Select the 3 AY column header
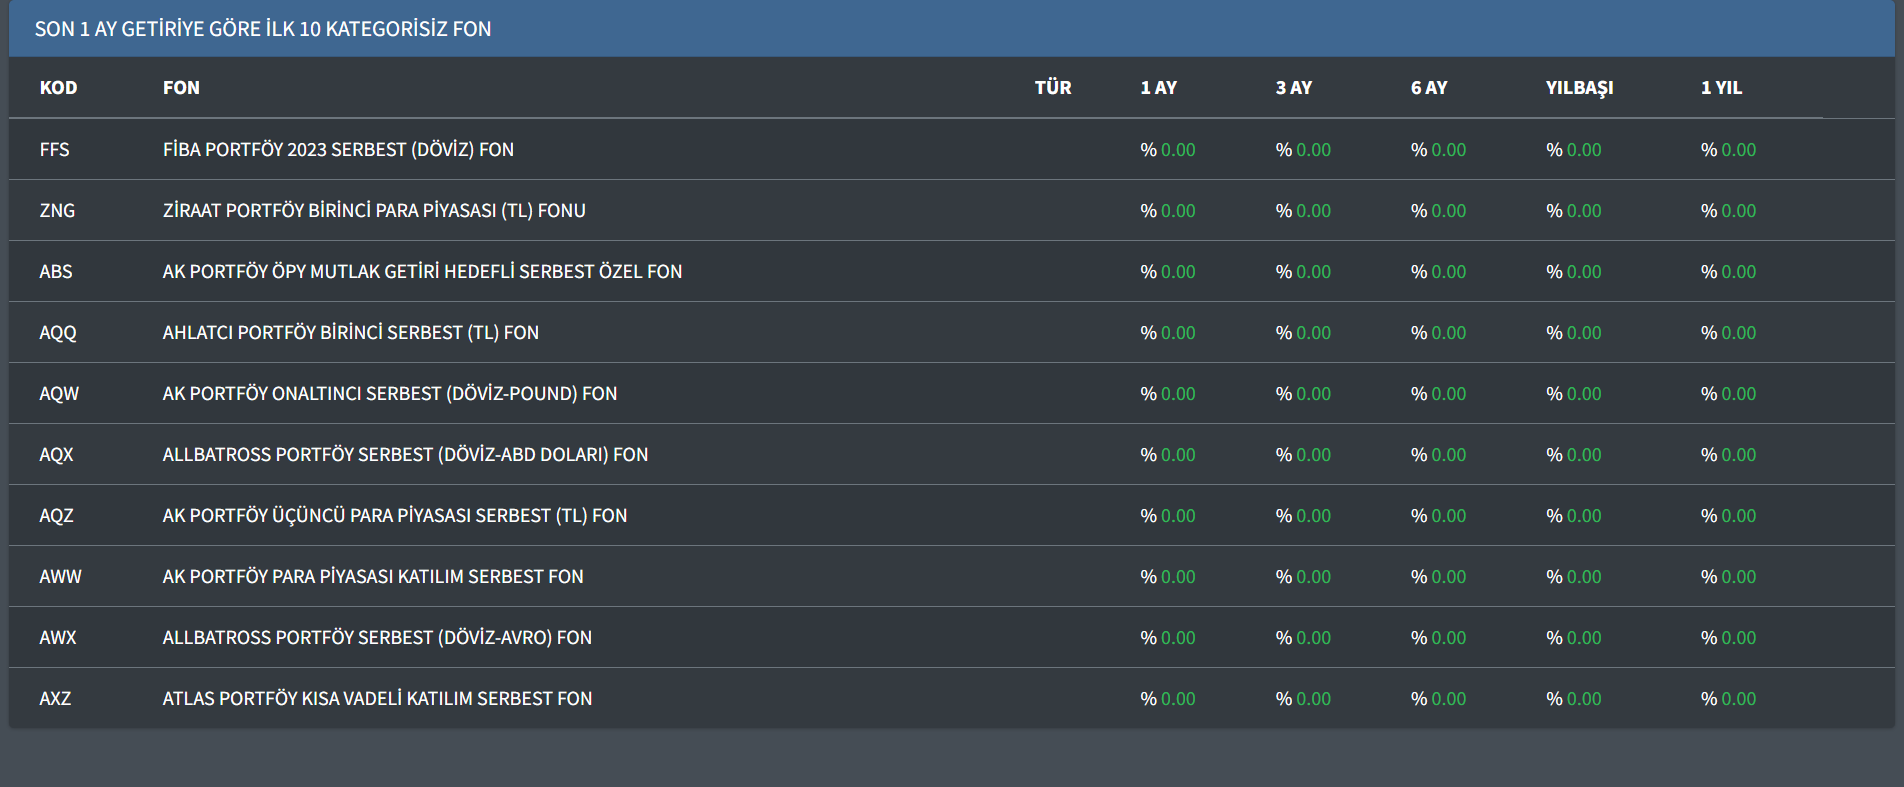The image size is (1904, 787). tap(1293, 88)
